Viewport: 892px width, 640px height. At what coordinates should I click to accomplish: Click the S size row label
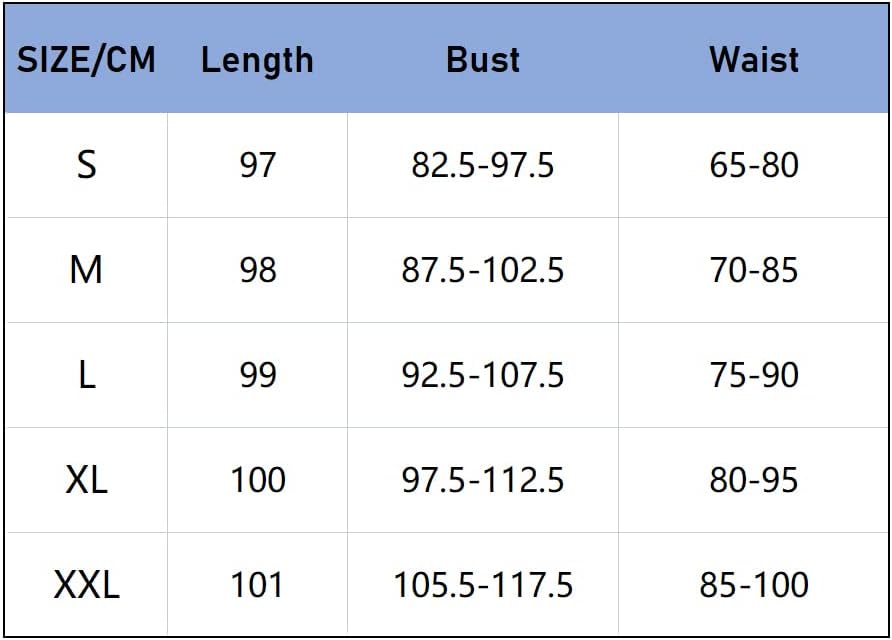coord(87,165)
